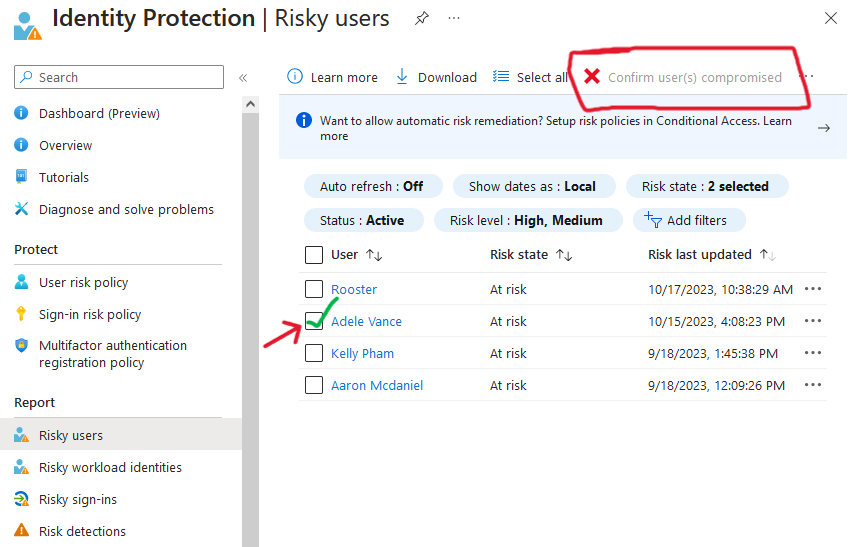Open Aaron Mcdaniel row ellipsis menu

[812, 384]
